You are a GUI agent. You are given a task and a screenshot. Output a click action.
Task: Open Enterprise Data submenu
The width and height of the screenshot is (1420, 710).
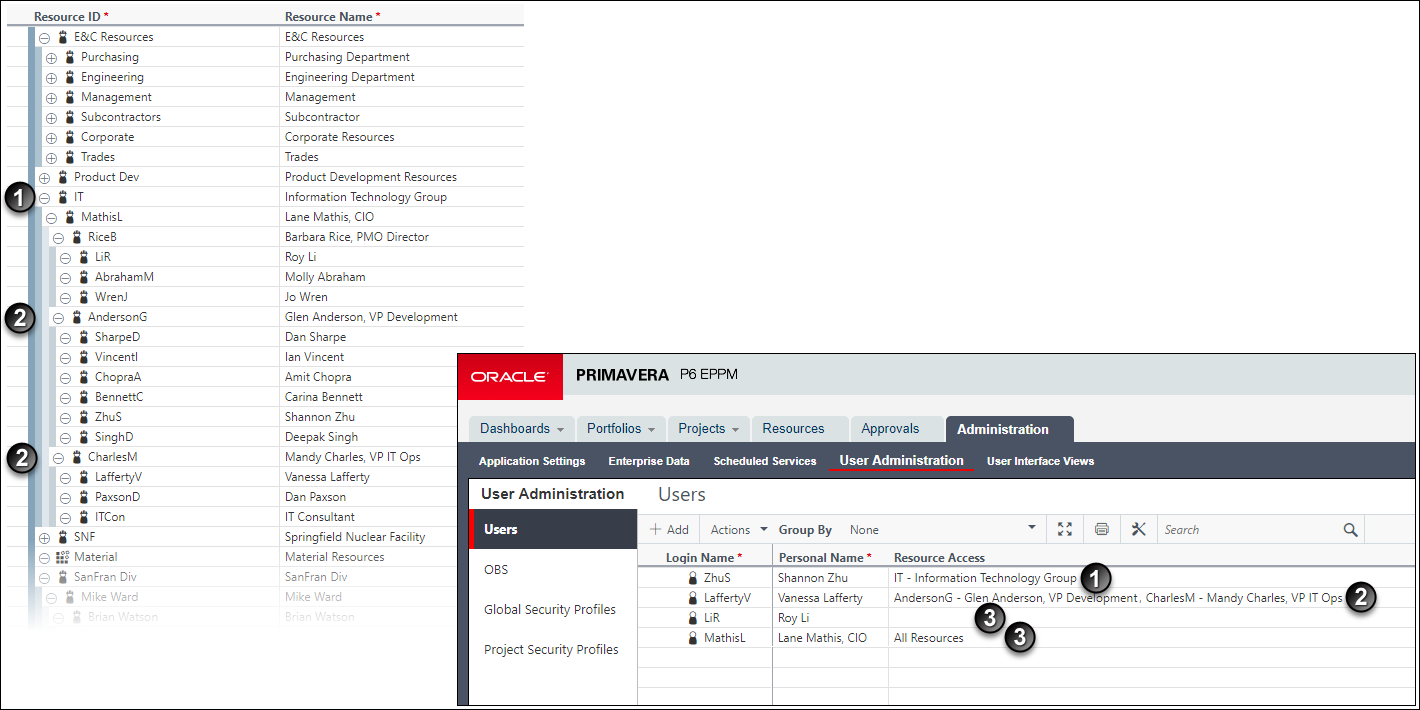649,461
